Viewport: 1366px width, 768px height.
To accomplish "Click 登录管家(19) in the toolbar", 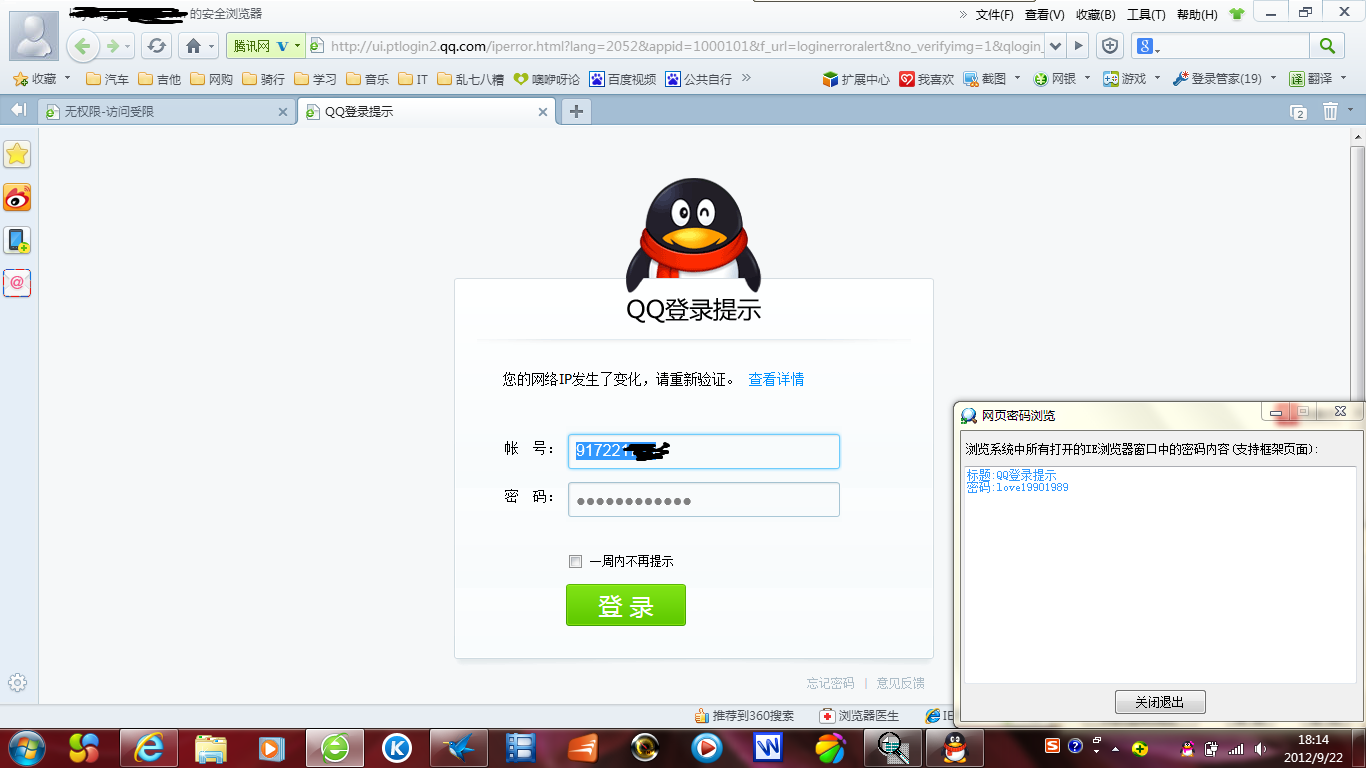I will (x=1216, y=79).
